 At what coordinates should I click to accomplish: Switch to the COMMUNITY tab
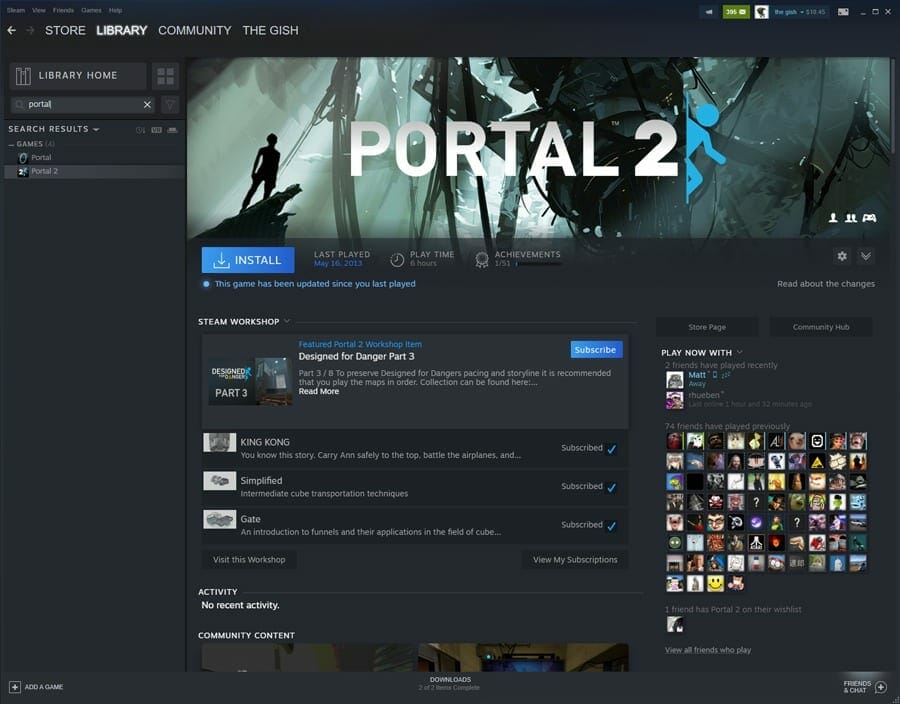(194, 30)
